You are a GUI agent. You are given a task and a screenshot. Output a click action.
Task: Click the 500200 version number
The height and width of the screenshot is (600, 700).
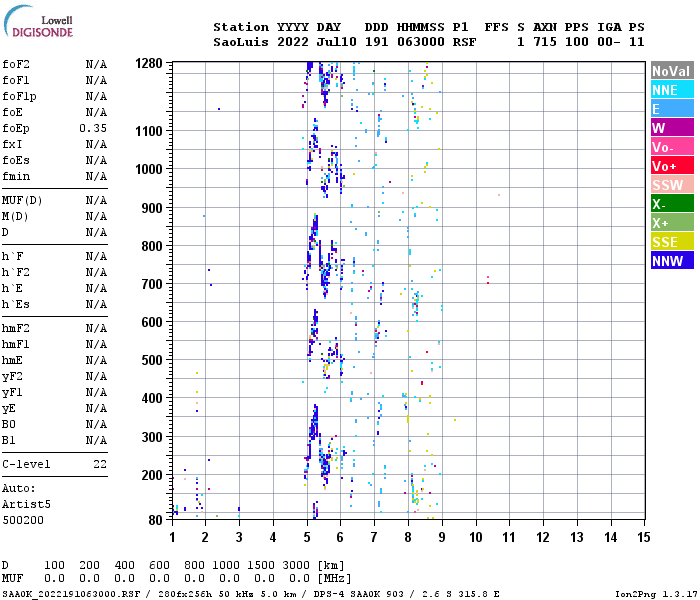23,521
